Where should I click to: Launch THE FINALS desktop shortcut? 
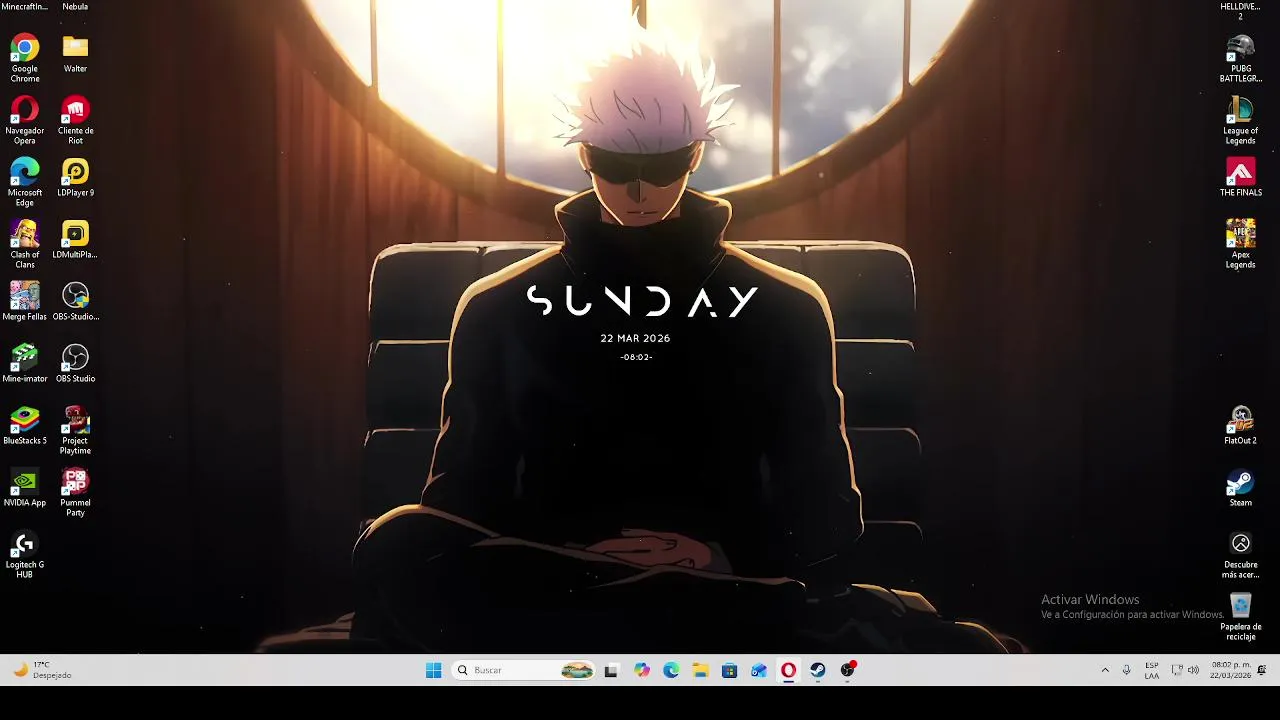[1240, 176]
